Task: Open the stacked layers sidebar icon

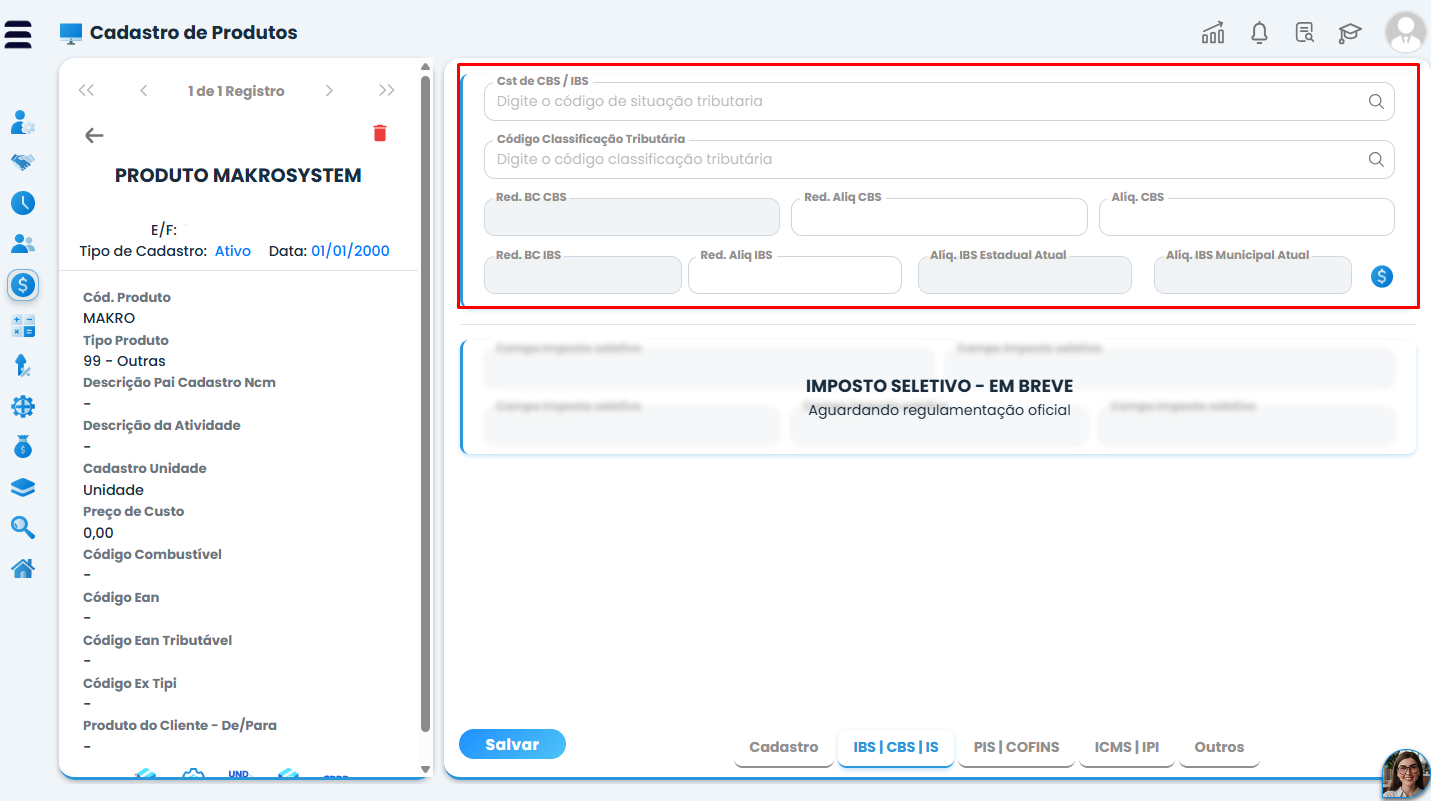Action: 23,487
